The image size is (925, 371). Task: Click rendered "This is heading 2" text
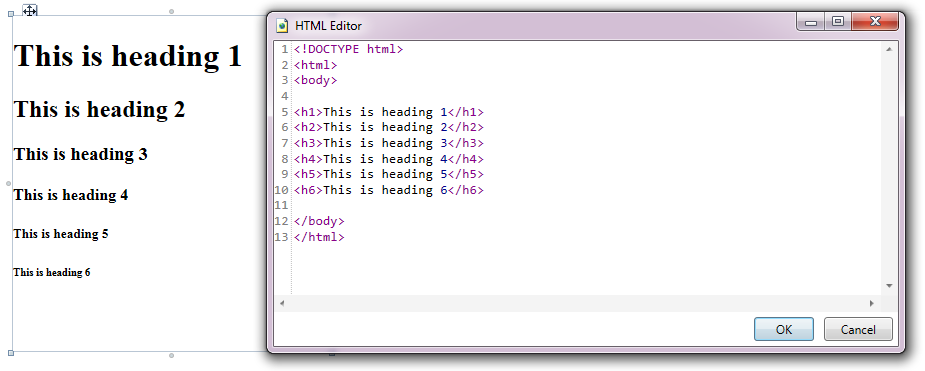click(100, 109)
